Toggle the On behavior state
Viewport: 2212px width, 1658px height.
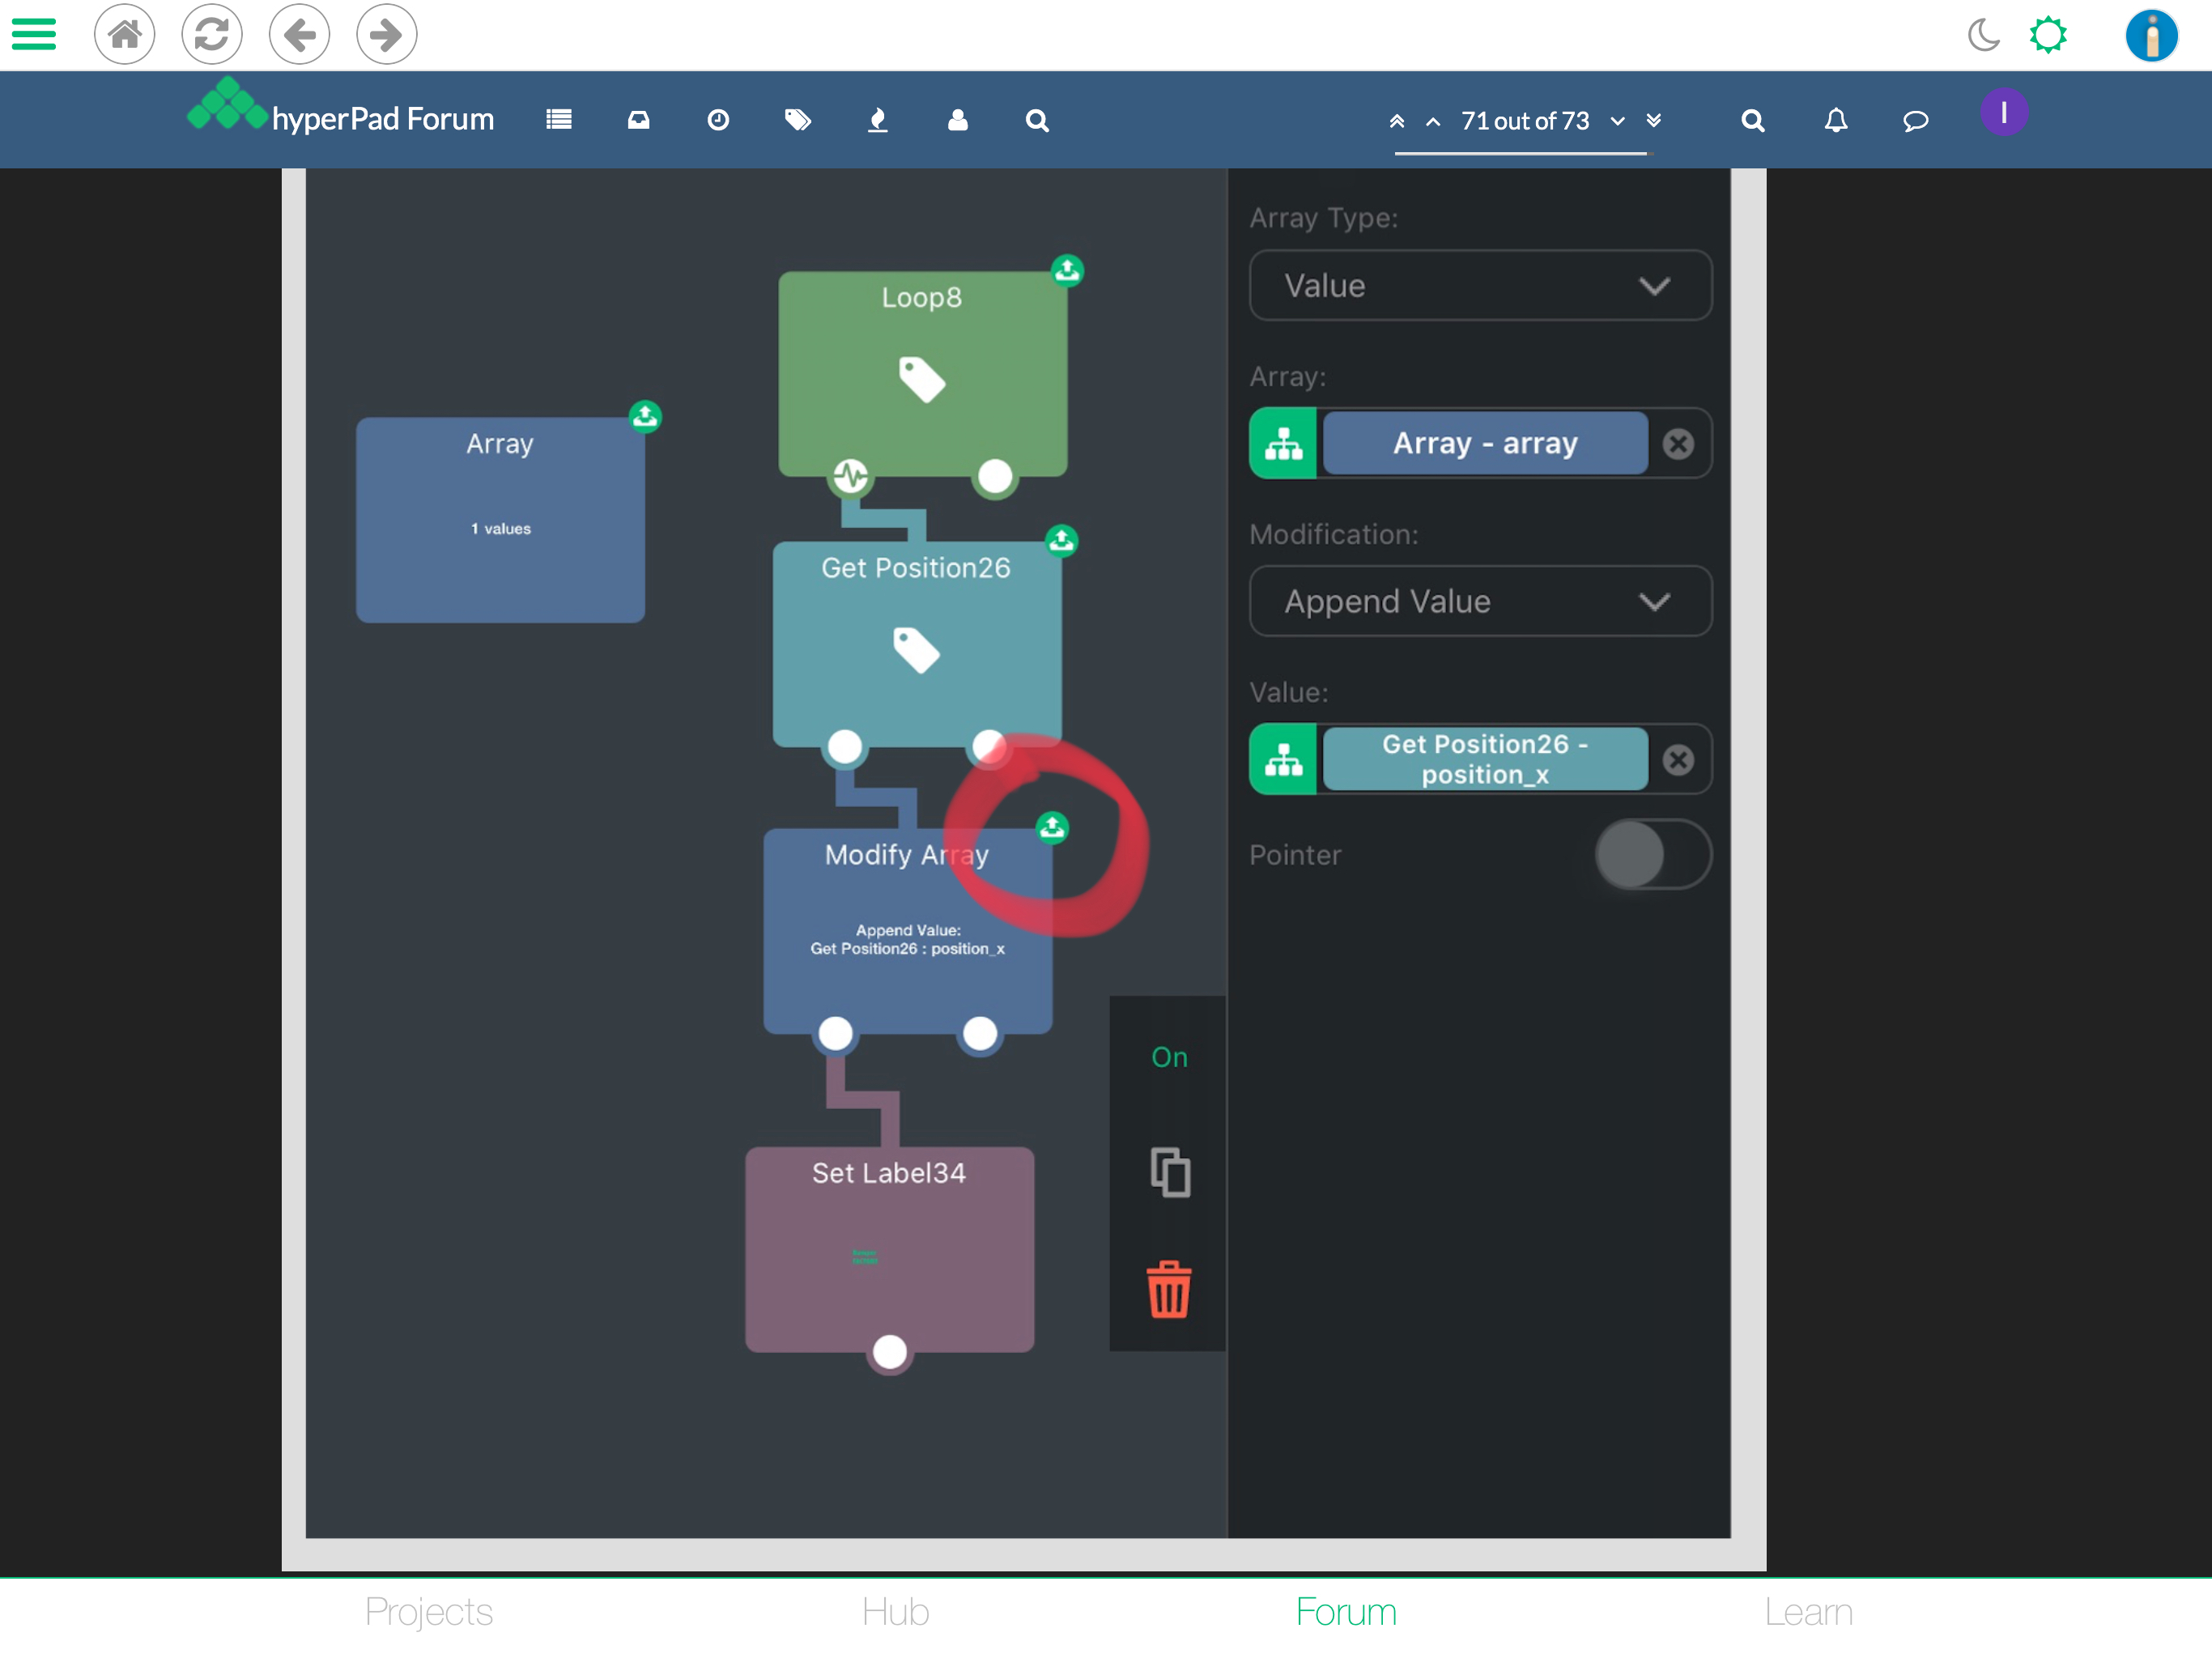click(1168, 1057)
